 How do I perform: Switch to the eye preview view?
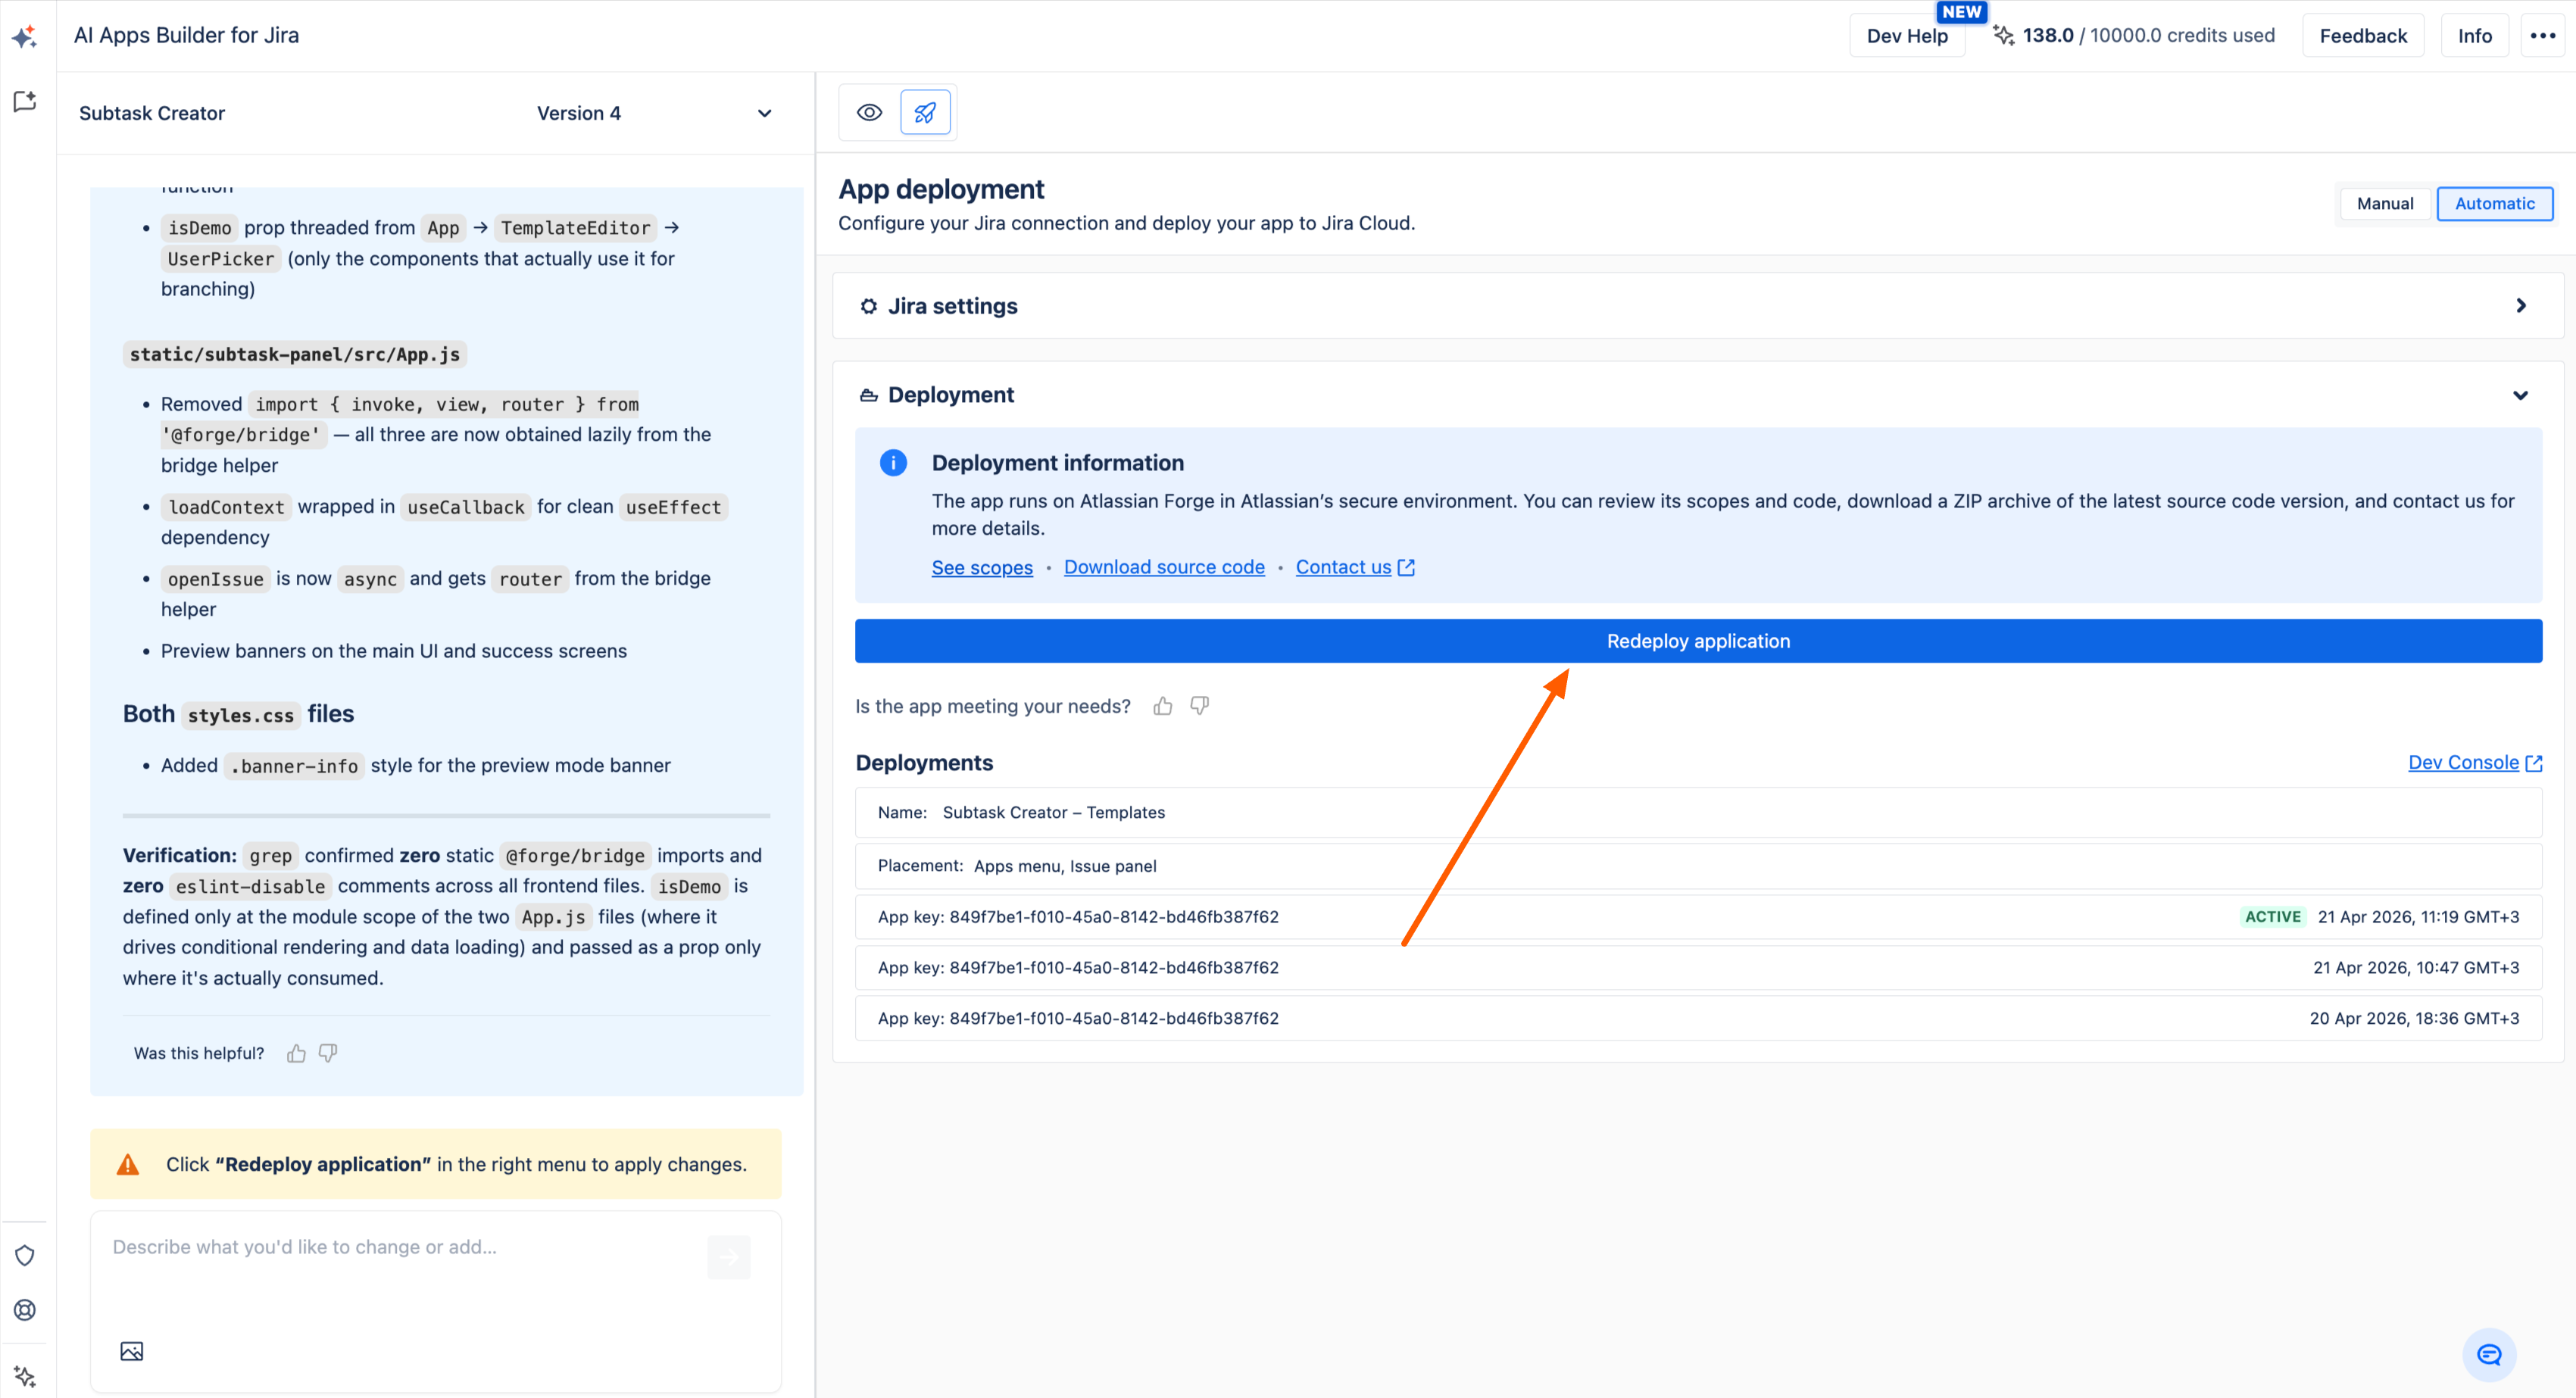869,112
